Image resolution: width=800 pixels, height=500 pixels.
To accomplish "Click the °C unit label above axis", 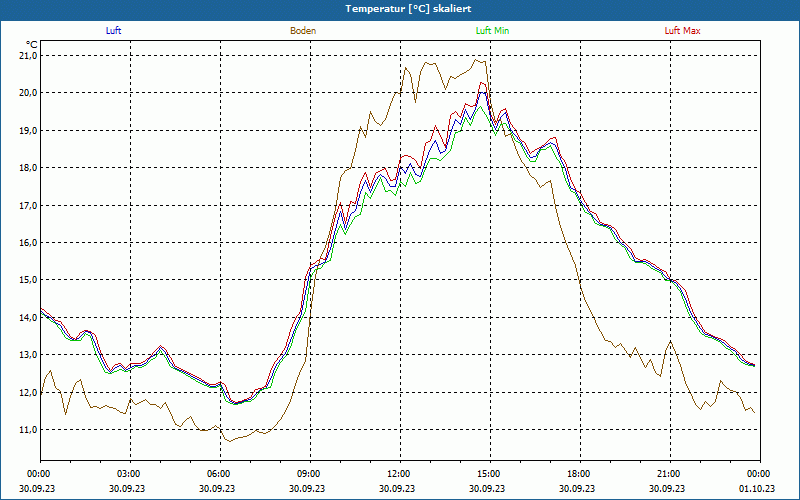I will [32, 45].
